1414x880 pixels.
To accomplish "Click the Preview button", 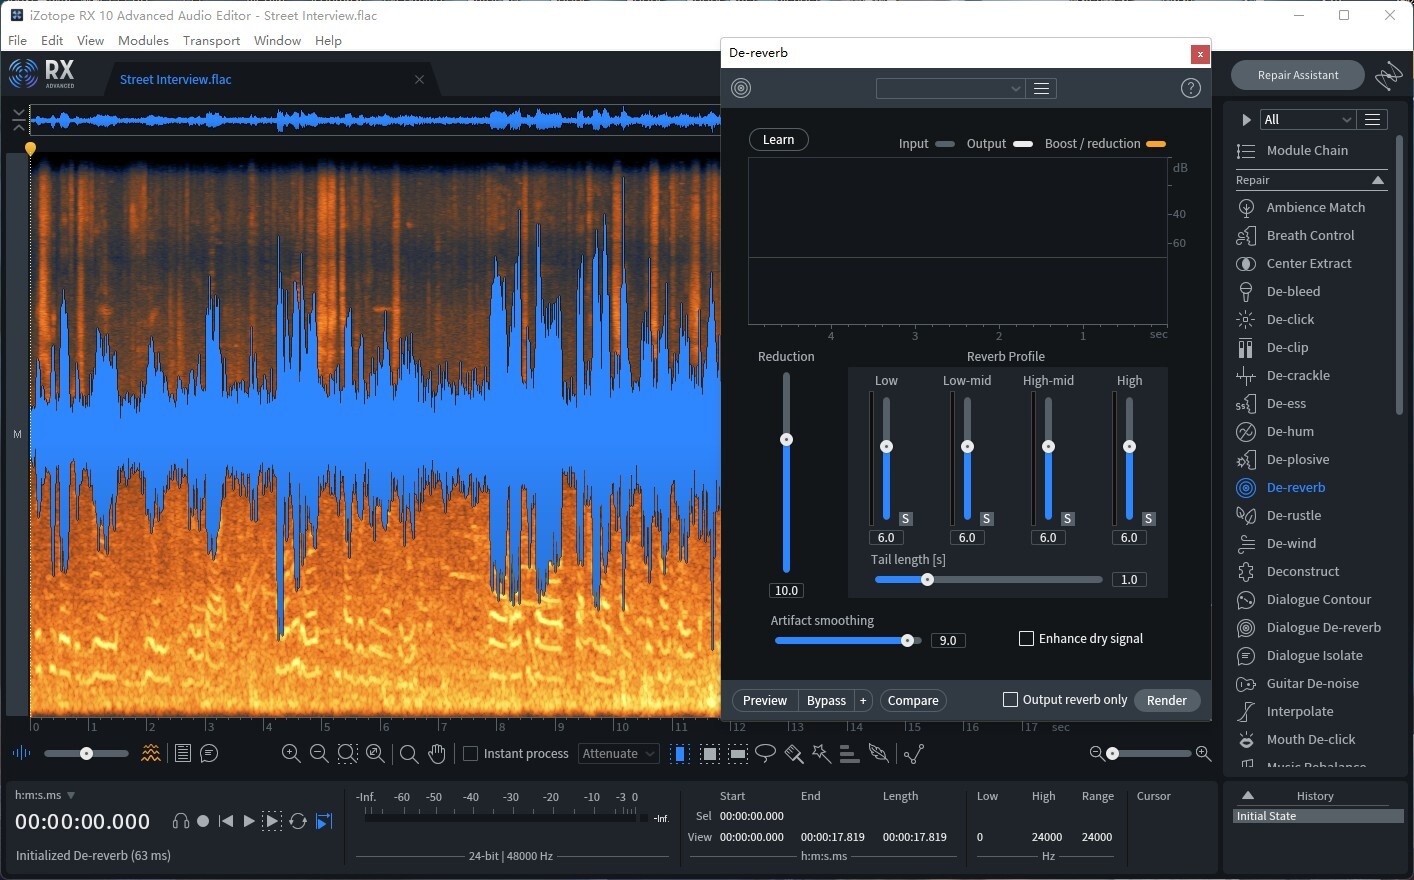I will click(x=765, y=700).
